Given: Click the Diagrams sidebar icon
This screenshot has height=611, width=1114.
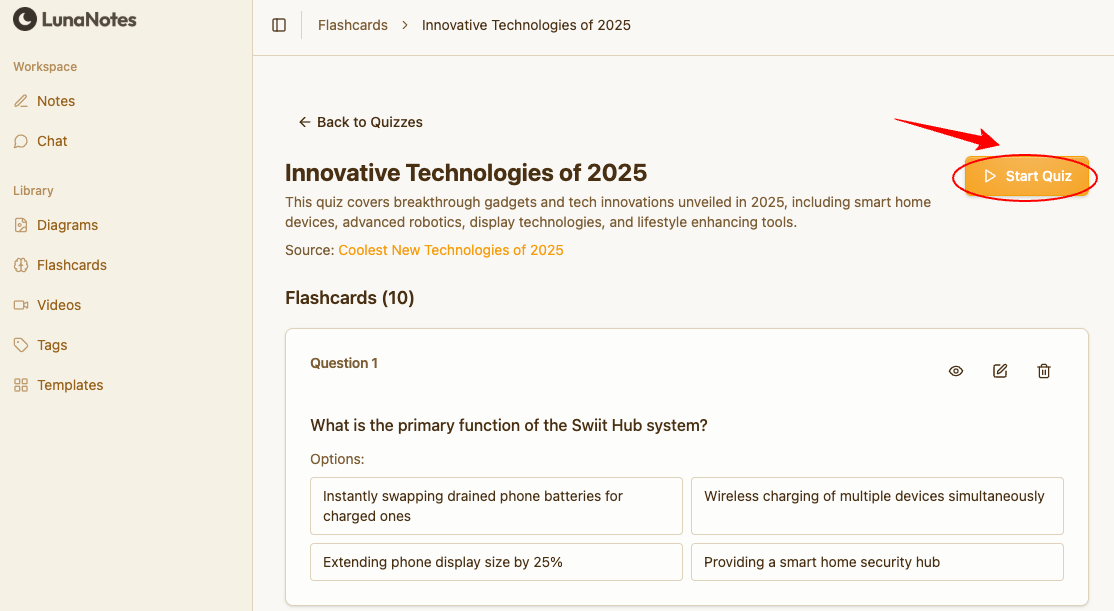Looking at the screenshot, I should [x=21, y=225].
